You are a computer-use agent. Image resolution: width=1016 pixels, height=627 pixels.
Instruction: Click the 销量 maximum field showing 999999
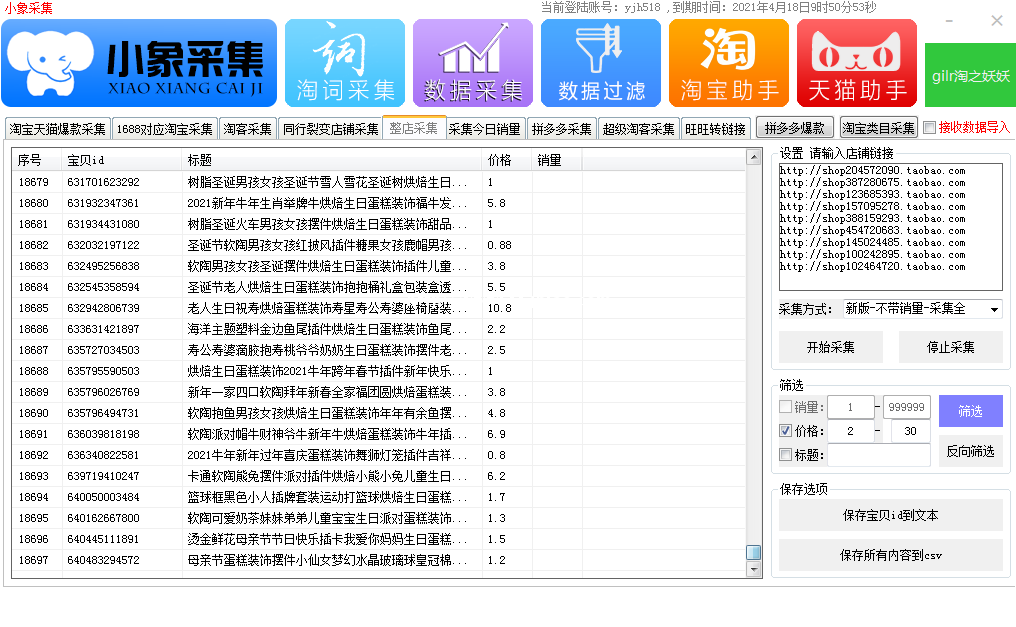click(x=906, y=407)
